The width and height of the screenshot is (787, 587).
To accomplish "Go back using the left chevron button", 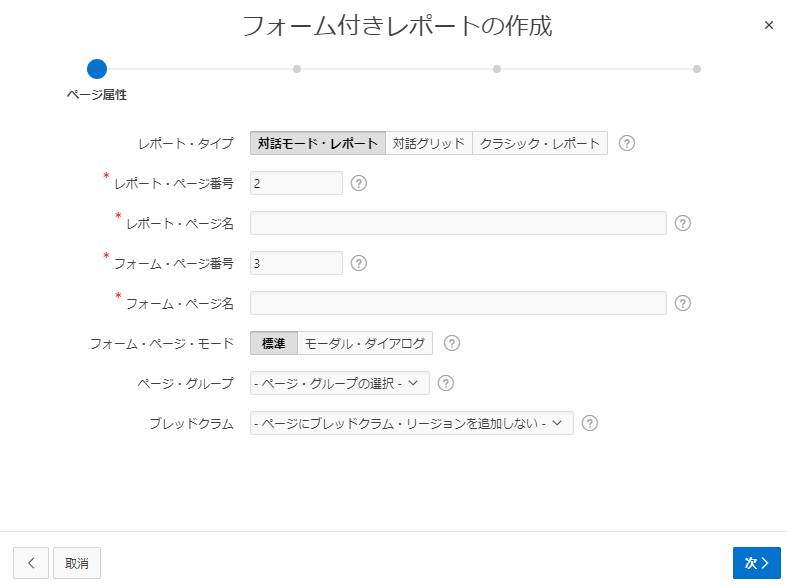I will 31,563.
